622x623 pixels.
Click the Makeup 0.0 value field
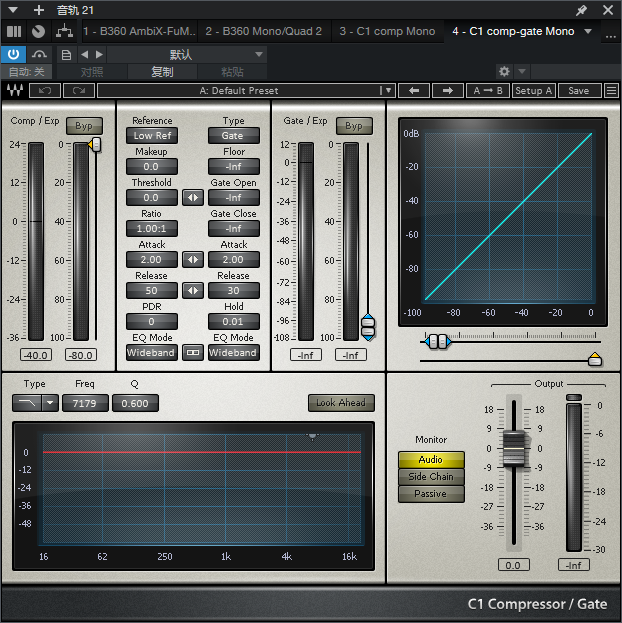[x=152, y=166]
